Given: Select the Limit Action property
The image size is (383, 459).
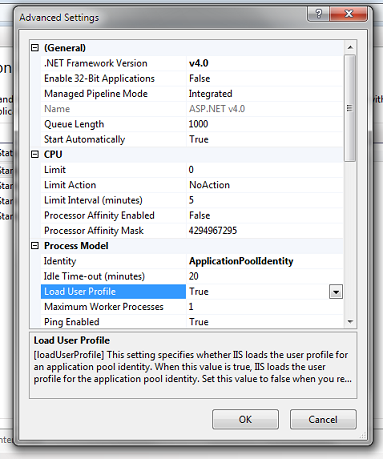Looking at the screenshot, I should point(113,185).
